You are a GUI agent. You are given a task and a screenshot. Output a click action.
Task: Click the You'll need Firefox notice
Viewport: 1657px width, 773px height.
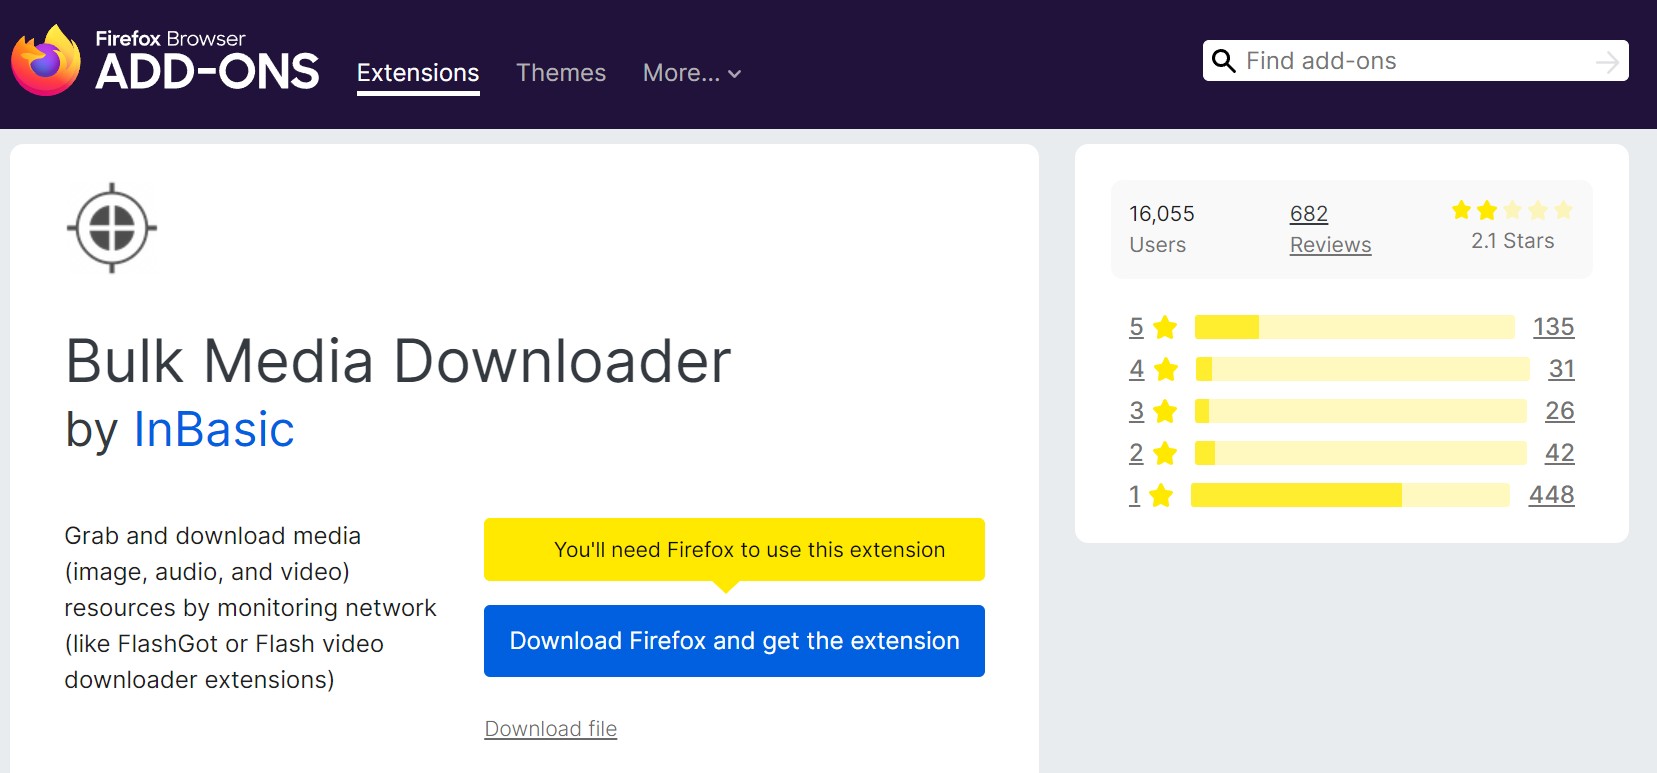pos(734,549)
